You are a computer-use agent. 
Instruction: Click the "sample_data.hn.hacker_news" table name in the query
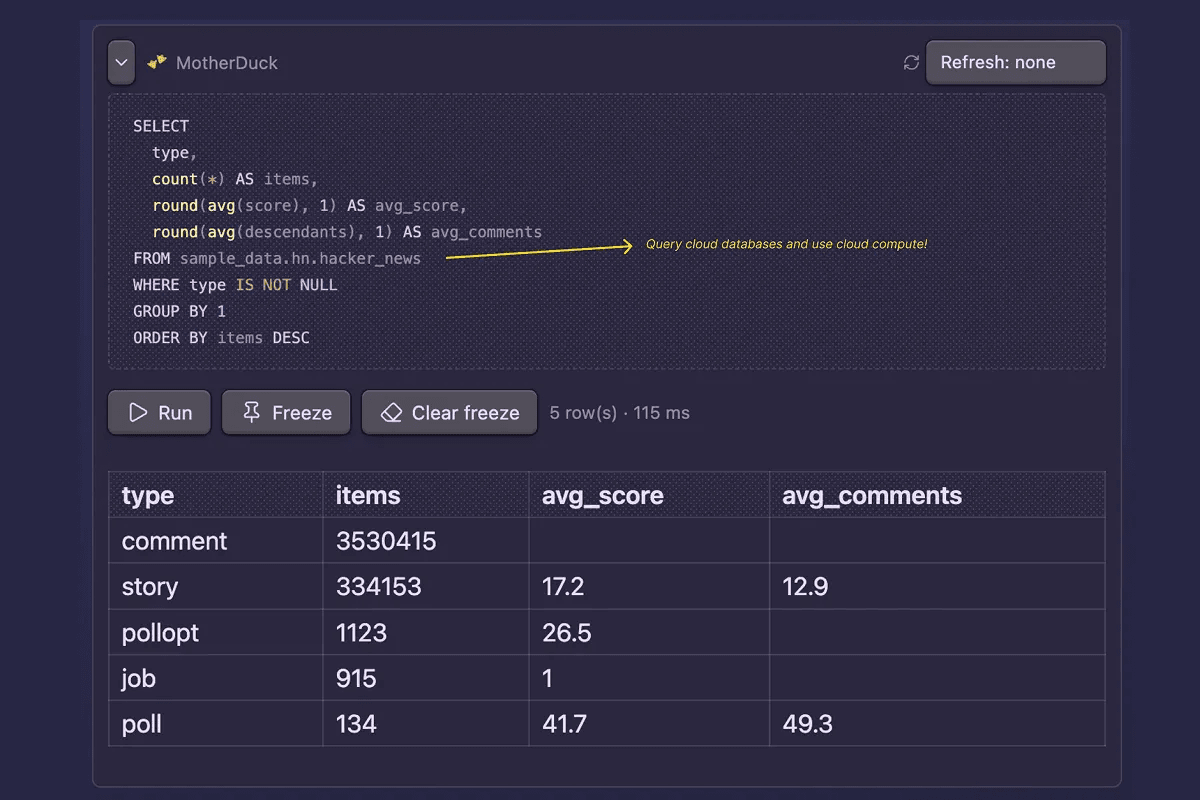point(301,258)
